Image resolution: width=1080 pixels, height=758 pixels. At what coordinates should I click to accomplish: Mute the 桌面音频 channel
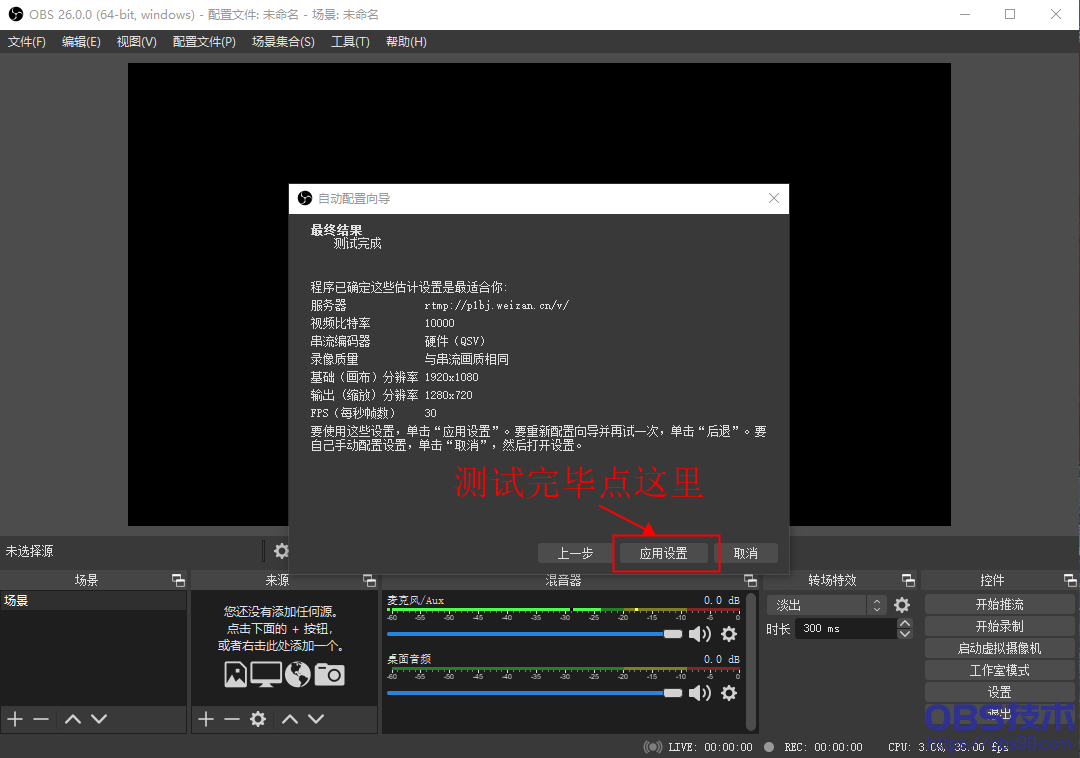(x=700, y=693)
